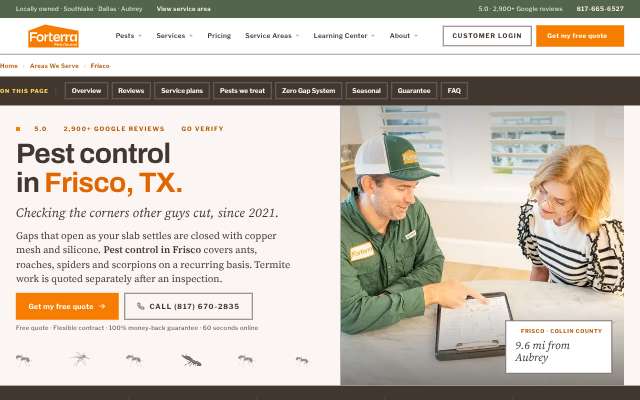
Task: Jump to the Seasonal section
Action: point(367,91)
